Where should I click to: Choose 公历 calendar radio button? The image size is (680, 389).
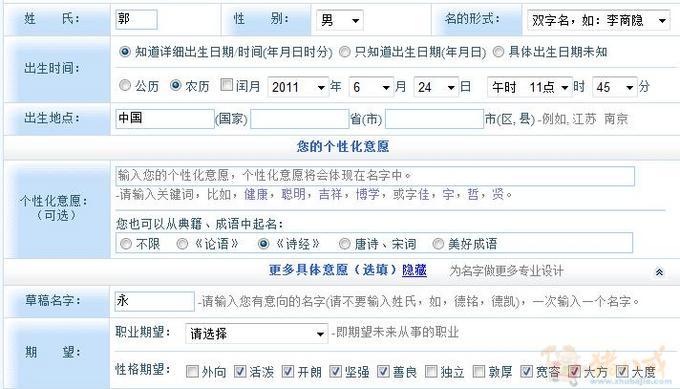[x=124, y=85]
